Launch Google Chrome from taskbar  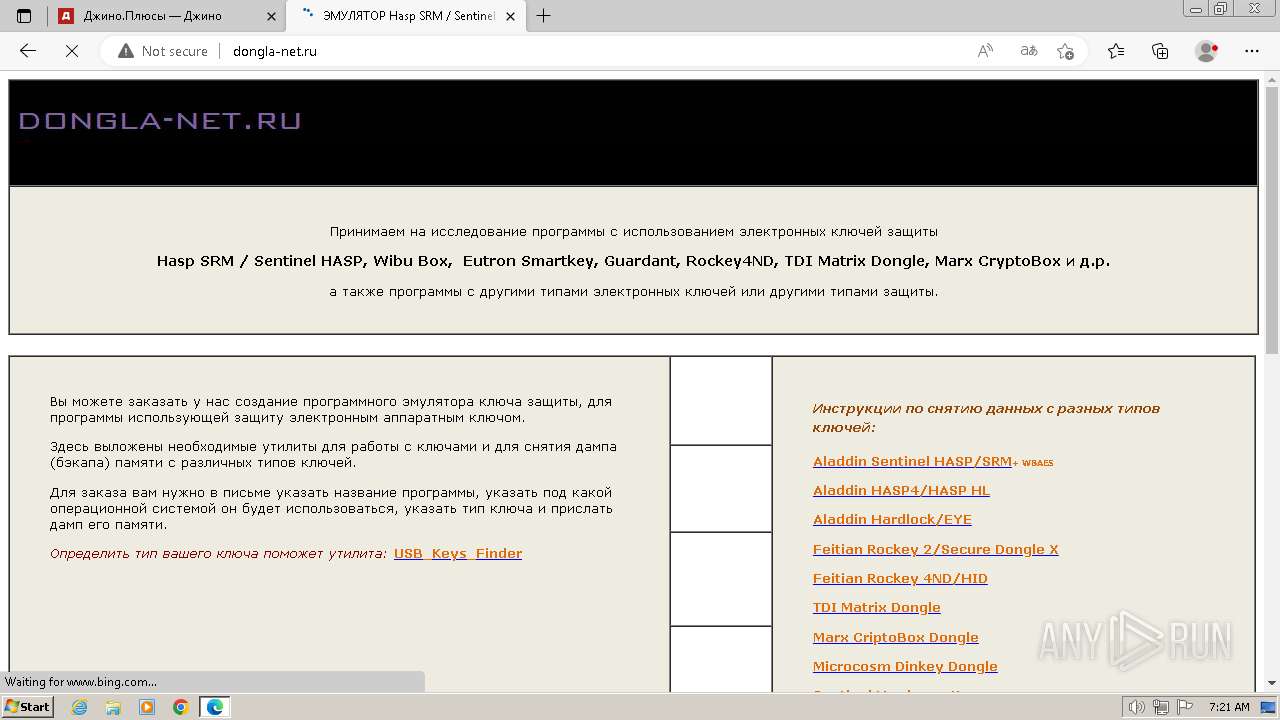pyautogui.click(x=181, y=707)
